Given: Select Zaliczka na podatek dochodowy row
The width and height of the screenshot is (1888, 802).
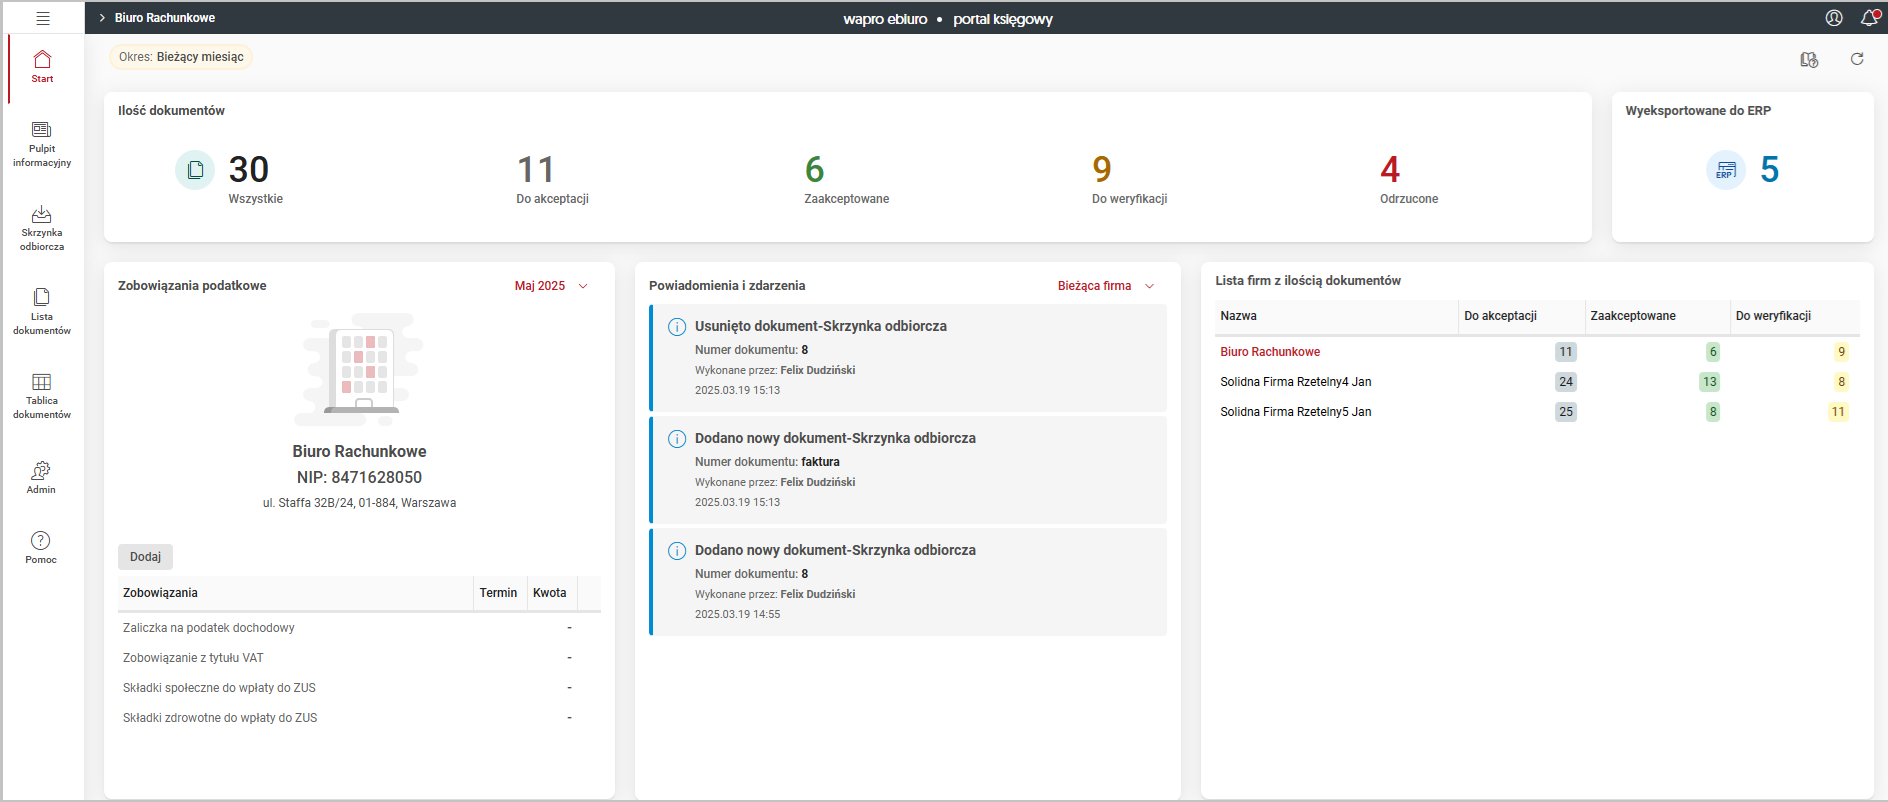Looking at the screenshot, I should click(x=359, y=628).
